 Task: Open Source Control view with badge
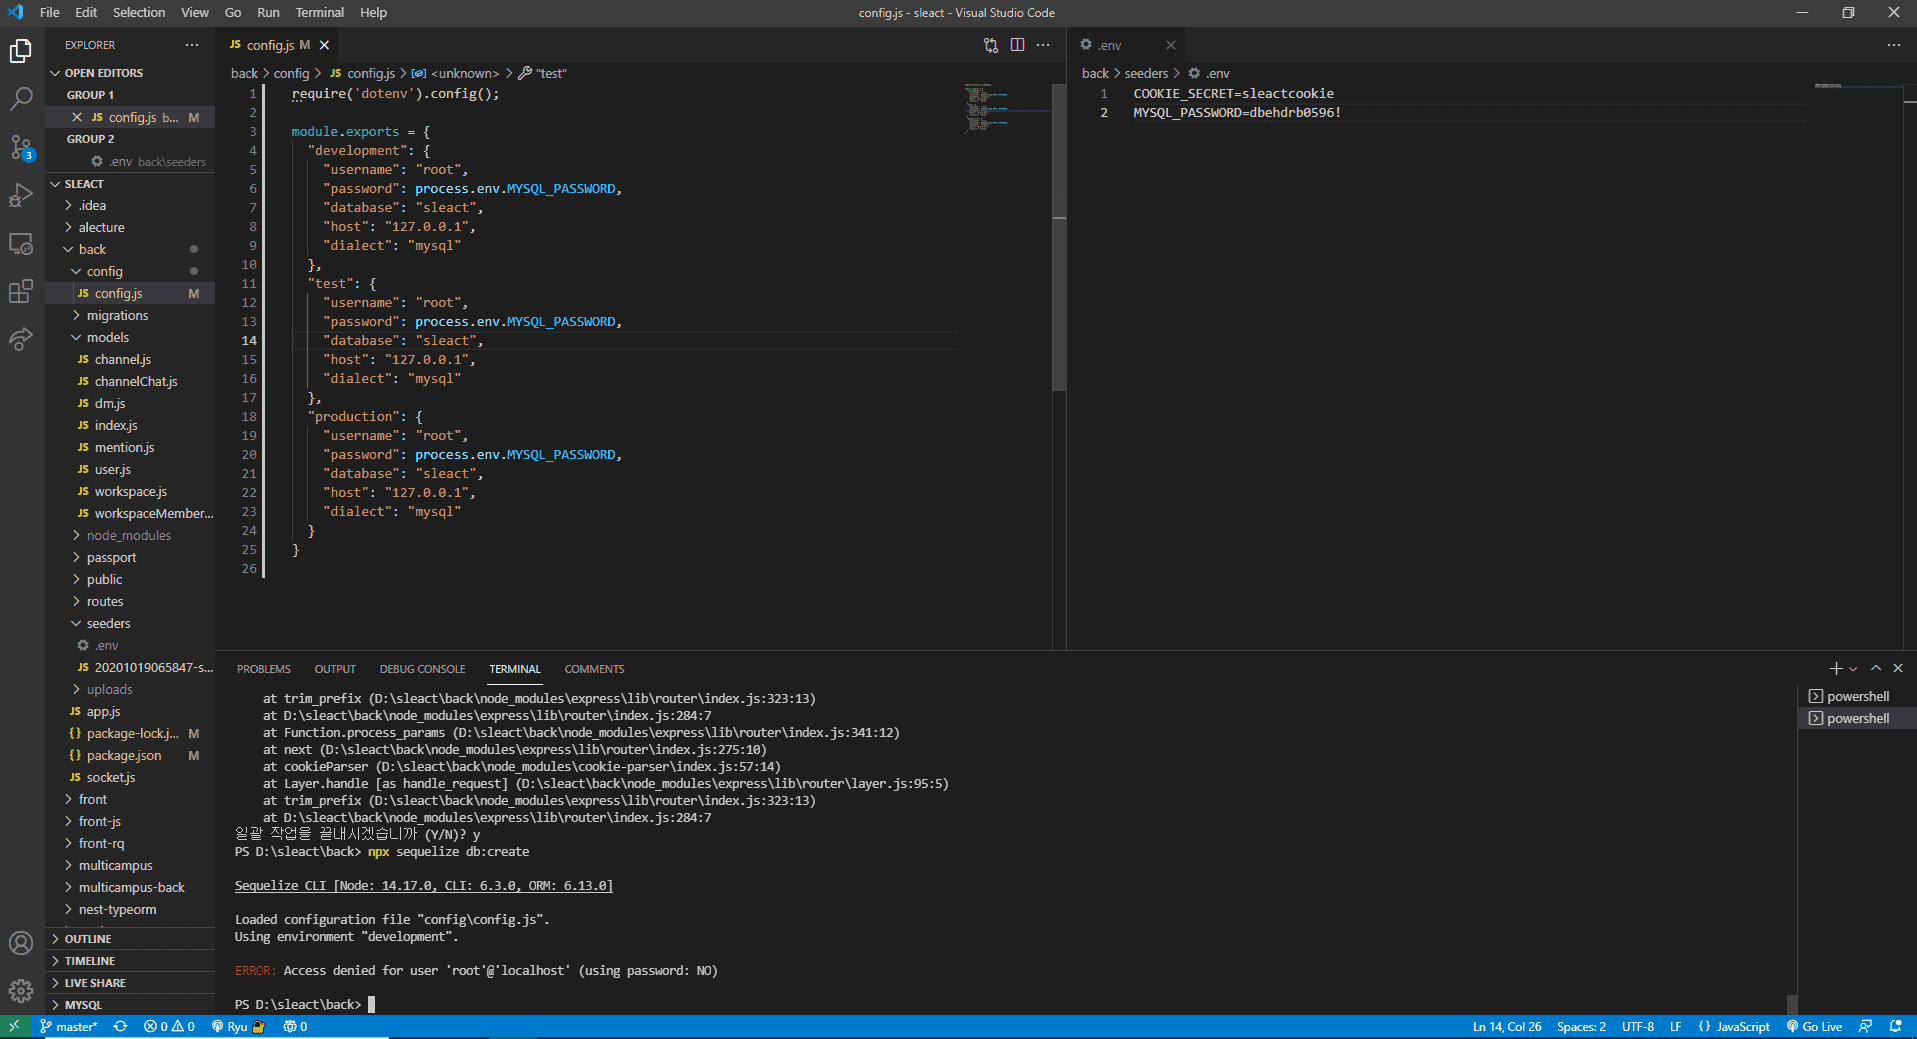pos(21,148)
